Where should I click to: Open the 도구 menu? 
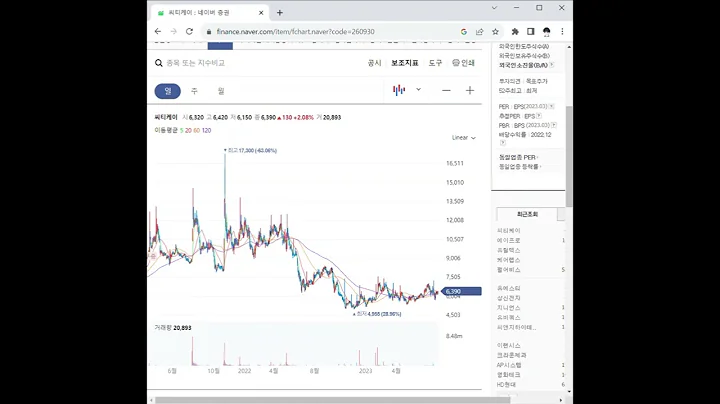tap(435, 63)
